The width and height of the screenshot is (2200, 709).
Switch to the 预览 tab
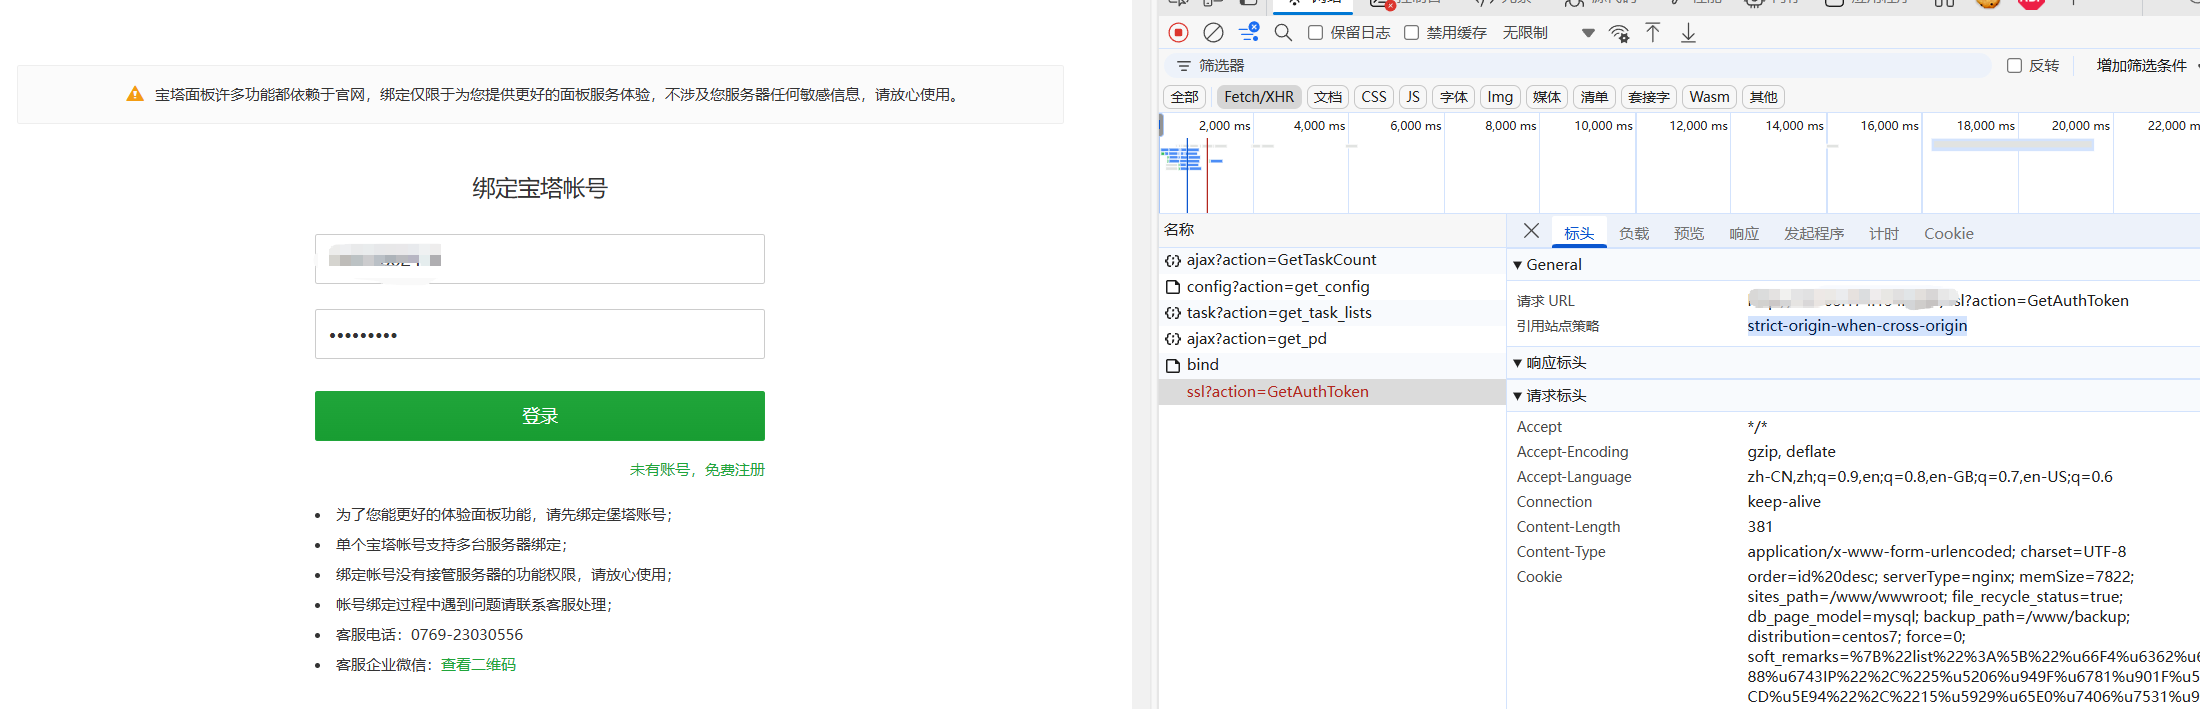1689,233
